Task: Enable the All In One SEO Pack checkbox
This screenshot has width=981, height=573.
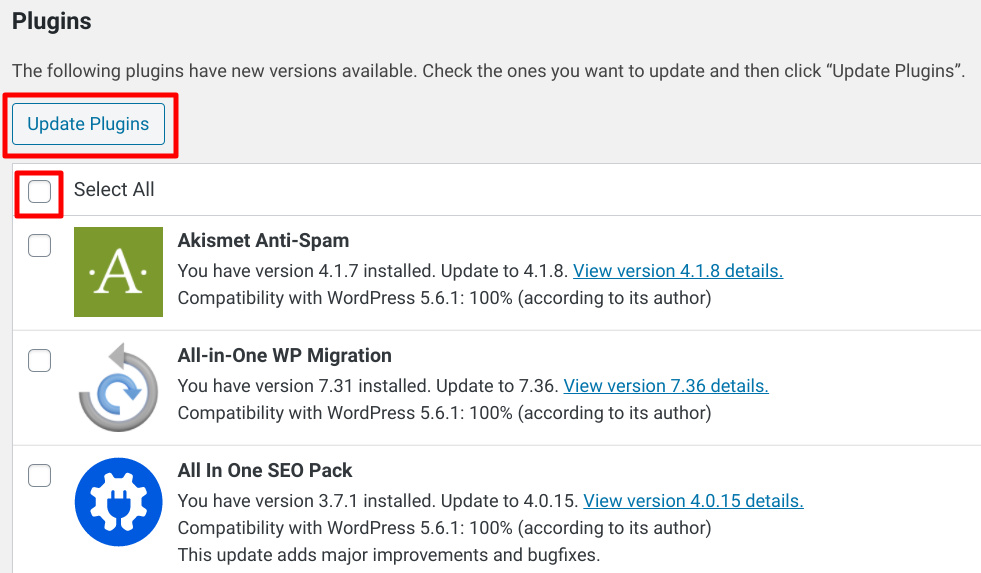Action: (39, 475)
